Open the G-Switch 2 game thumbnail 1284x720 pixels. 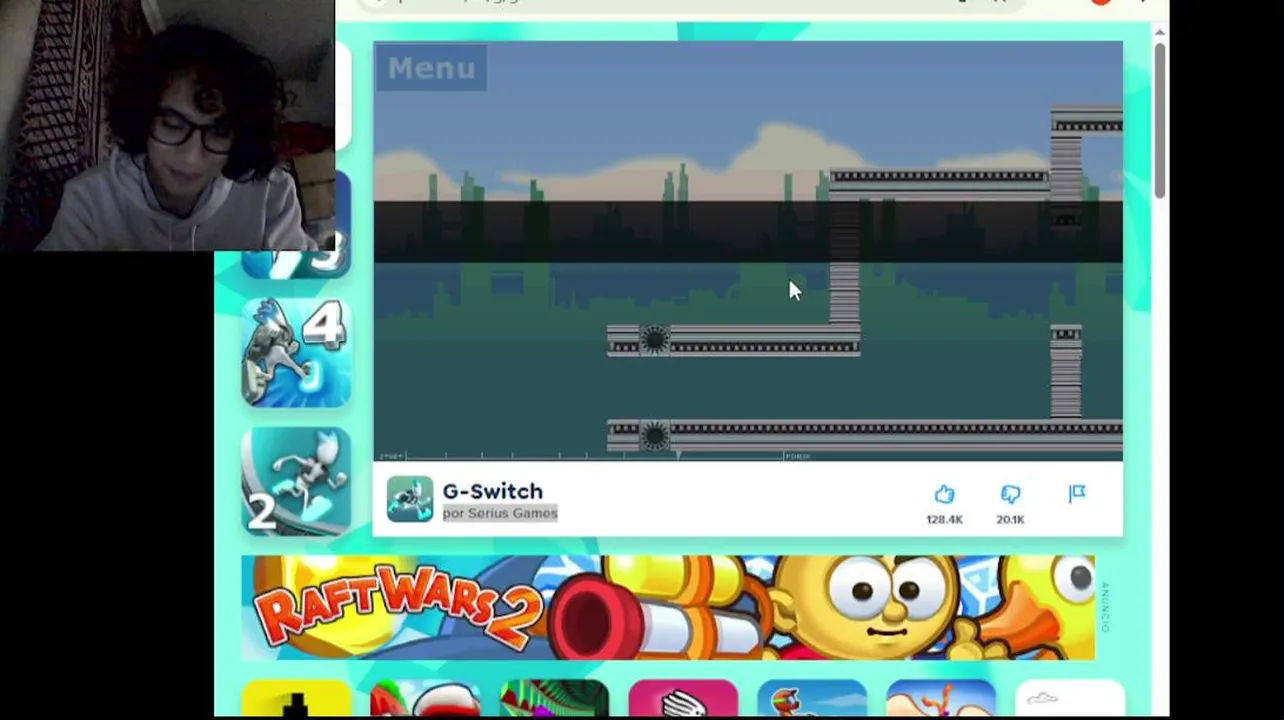(296, 482)
